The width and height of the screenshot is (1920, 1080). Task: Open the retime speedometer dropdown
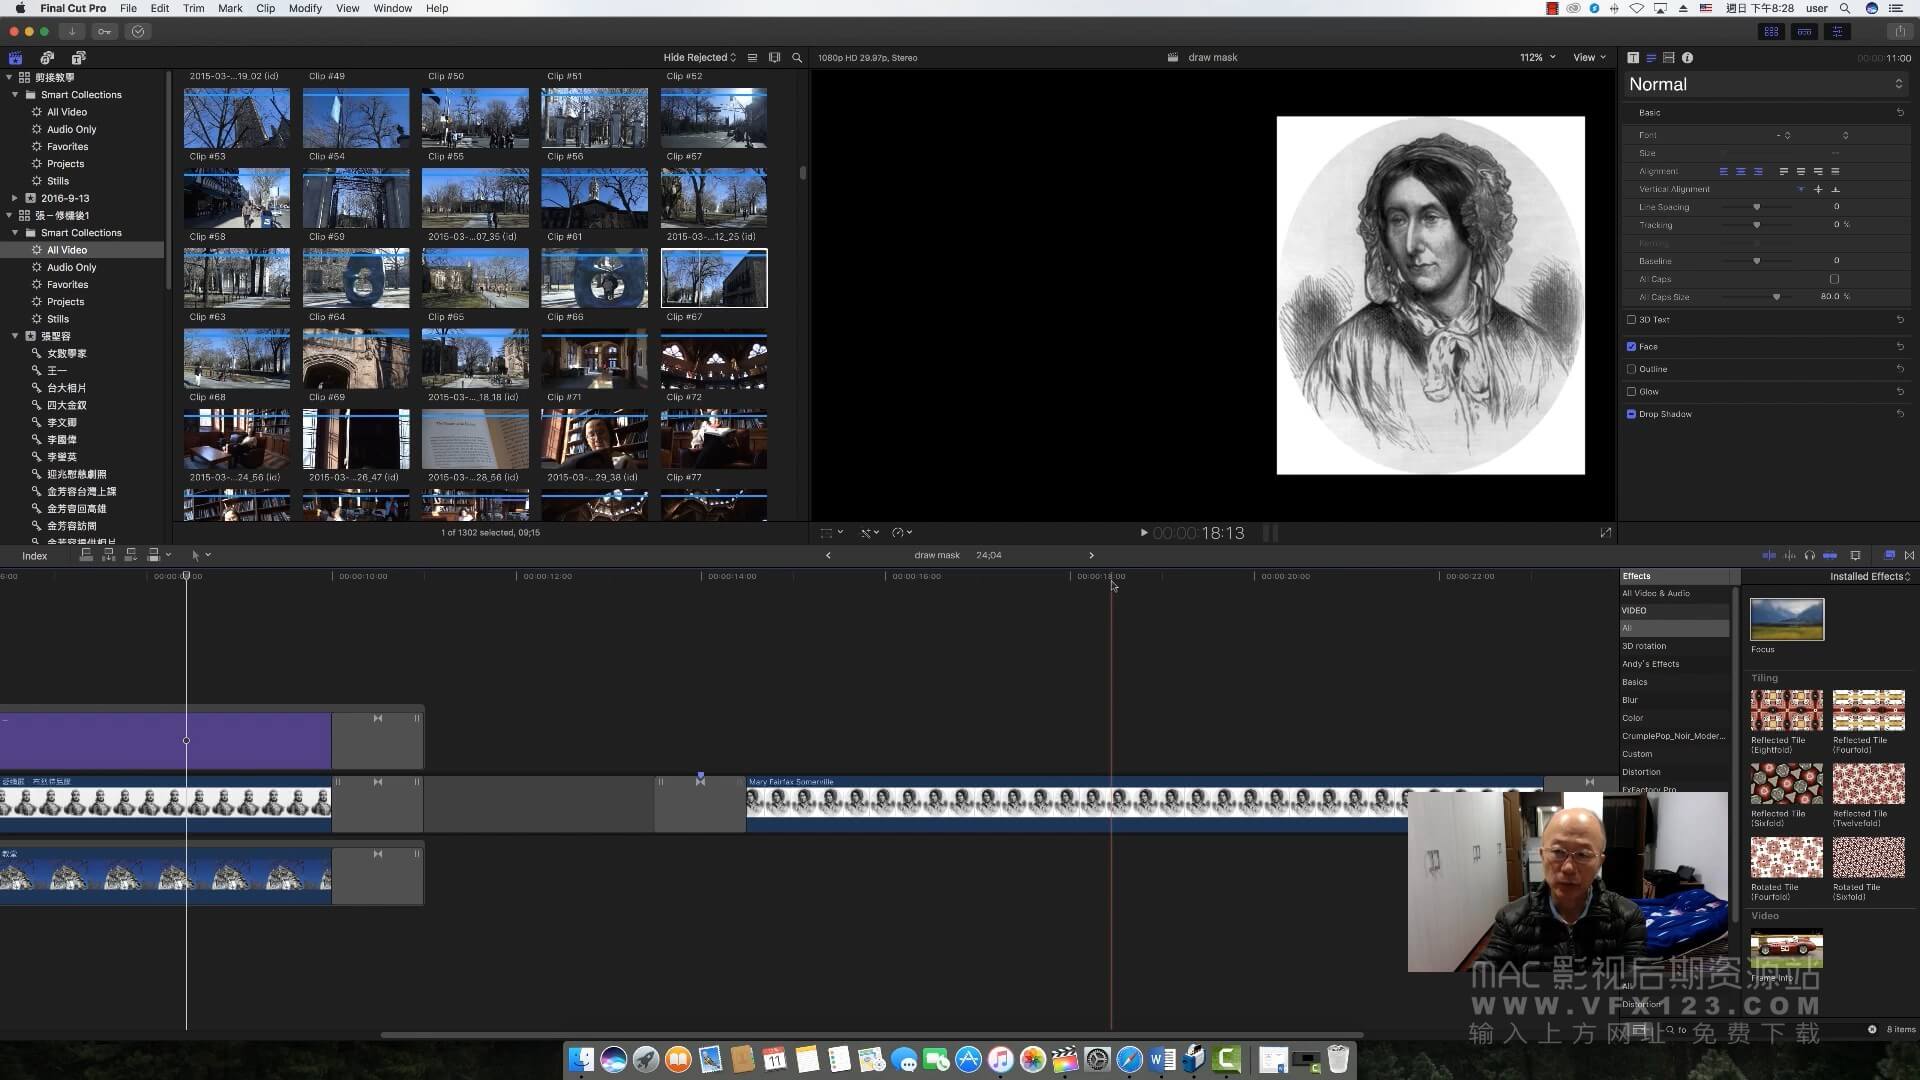(902, 533)
